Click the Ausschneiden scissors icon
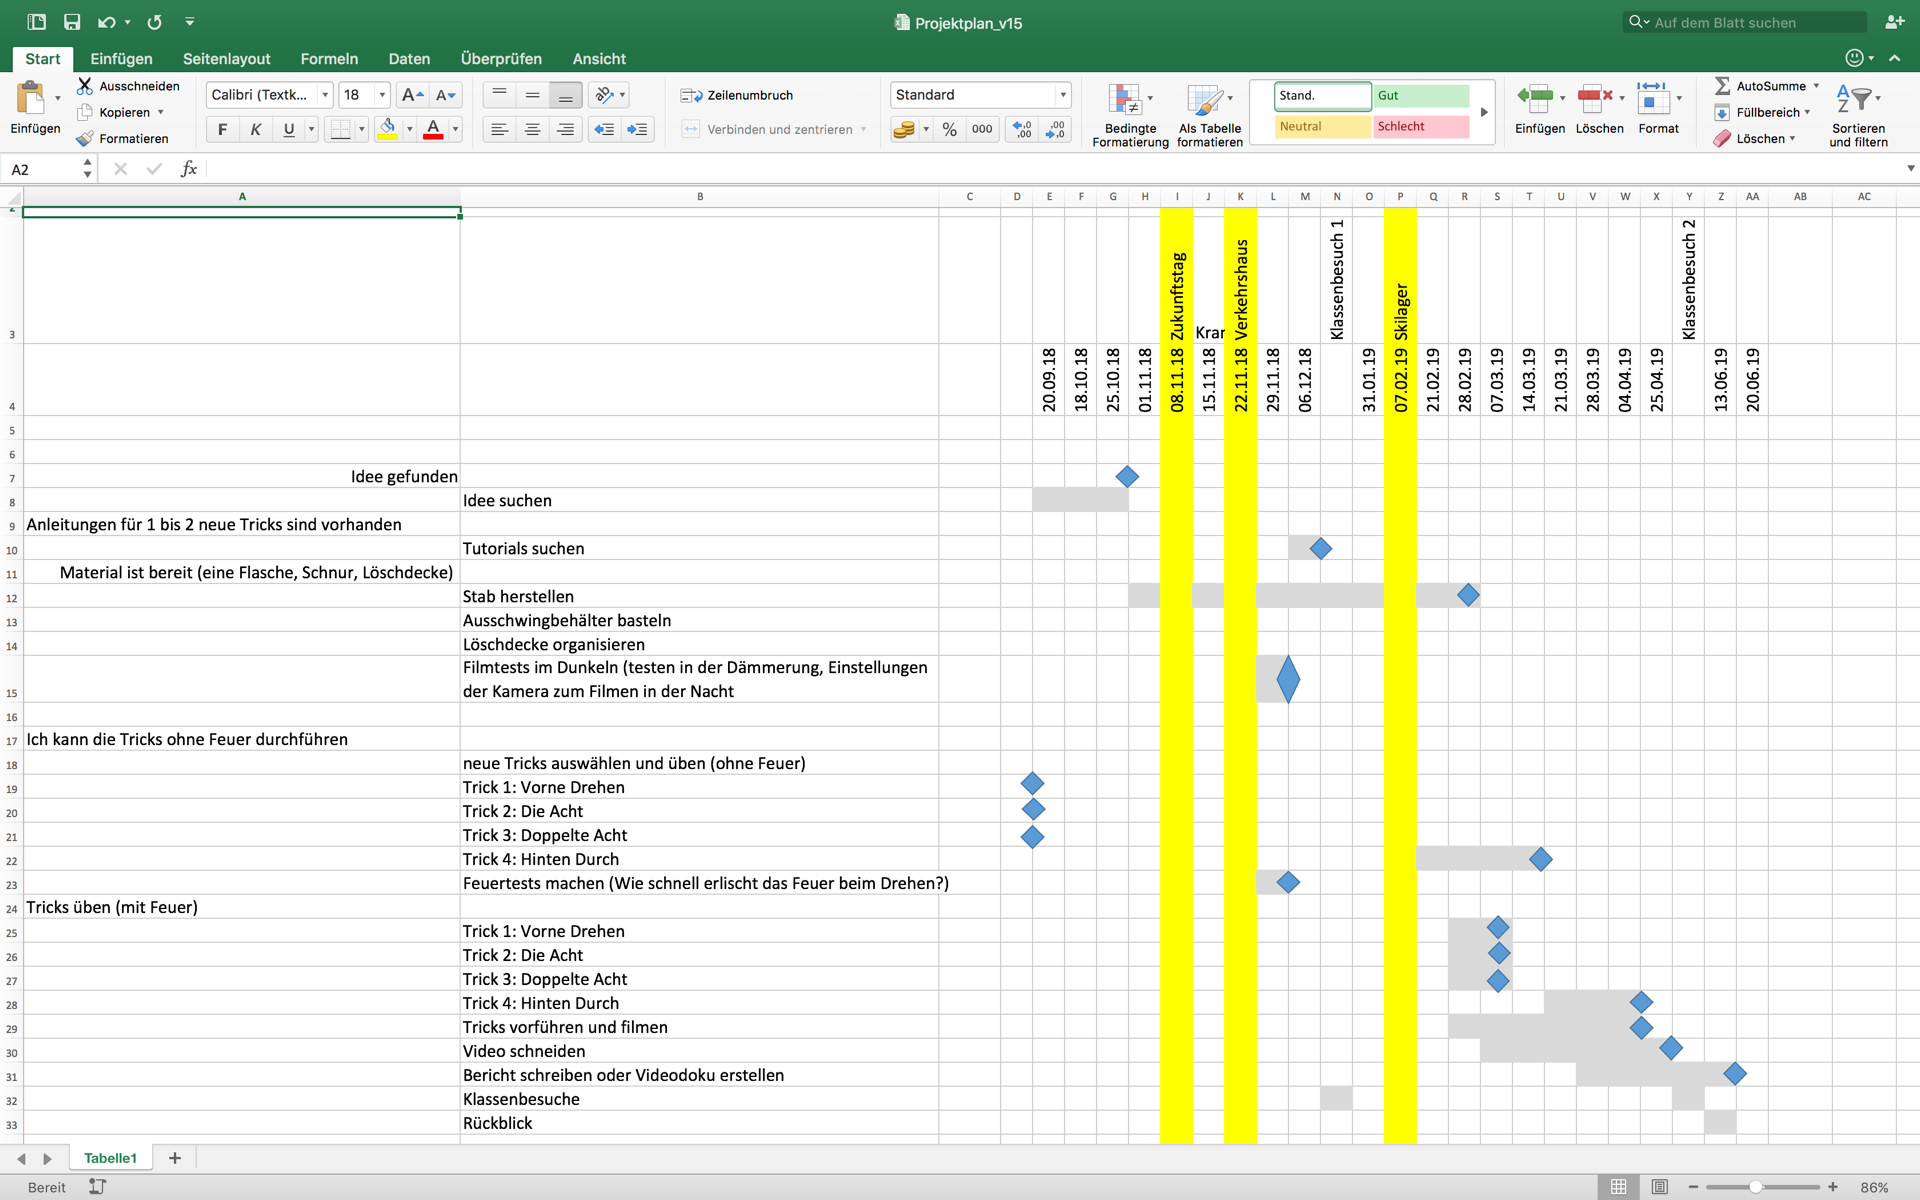The image size is (1920, 1200). click(85, 86)
